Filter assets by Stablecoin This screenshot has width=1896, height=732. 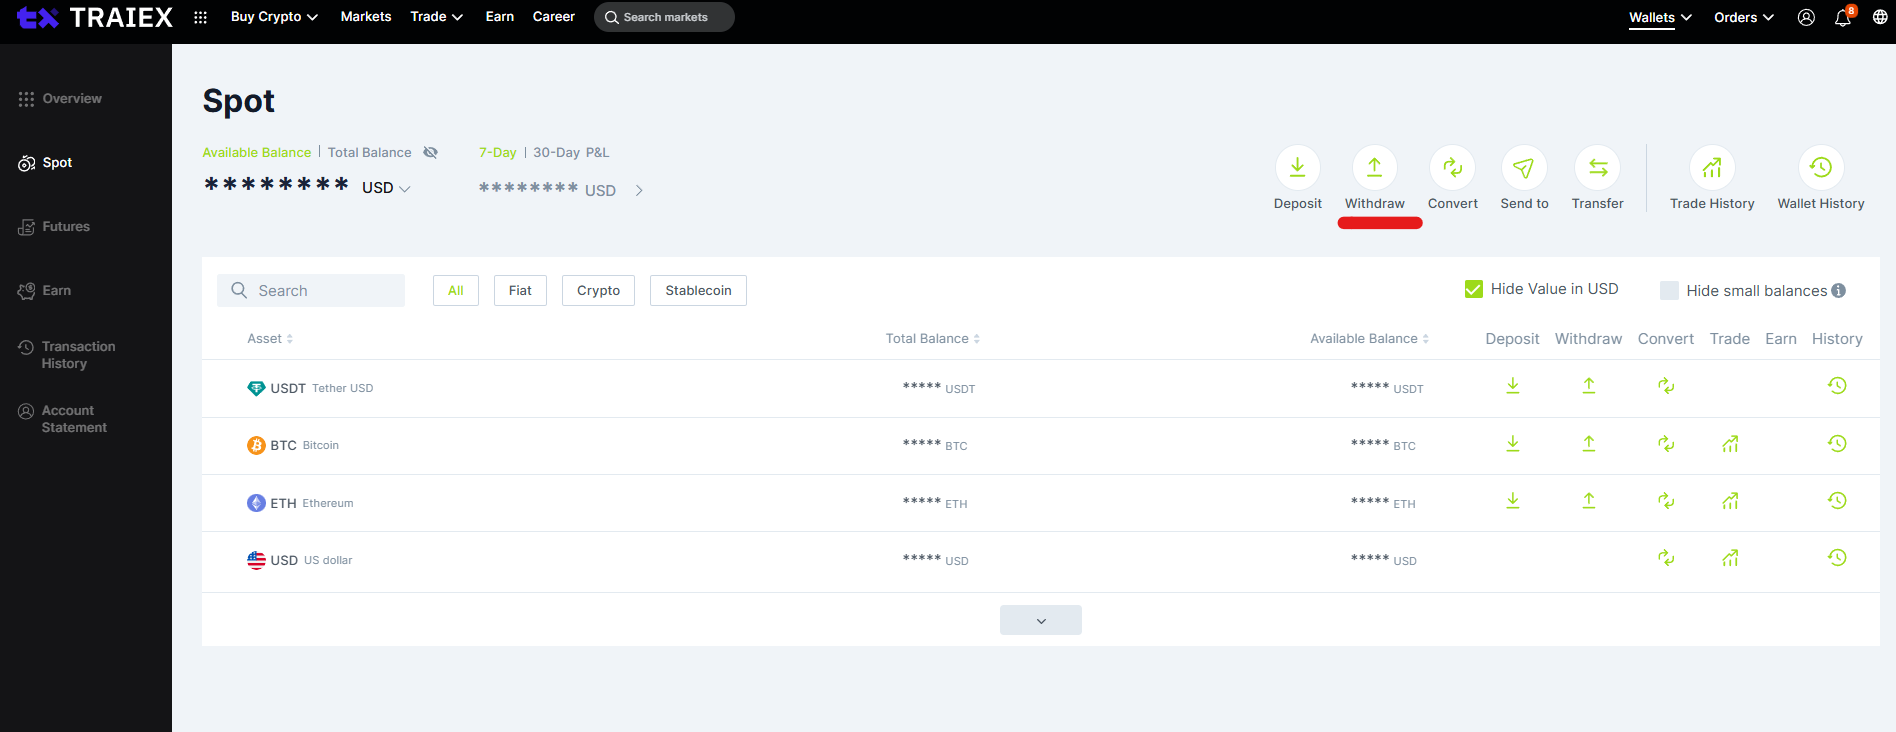tap(698, 290)
